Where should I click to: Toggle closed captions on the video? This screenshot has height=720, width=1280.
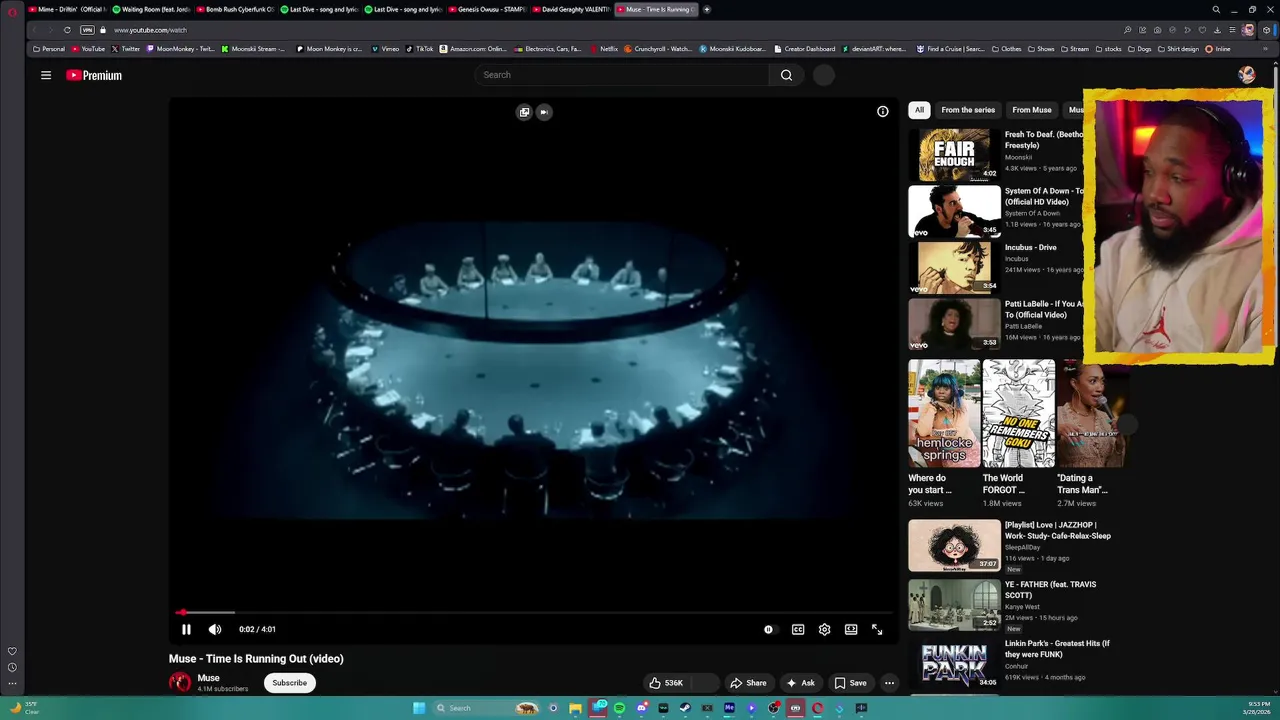pyautogui.click(x=798, y=629)
